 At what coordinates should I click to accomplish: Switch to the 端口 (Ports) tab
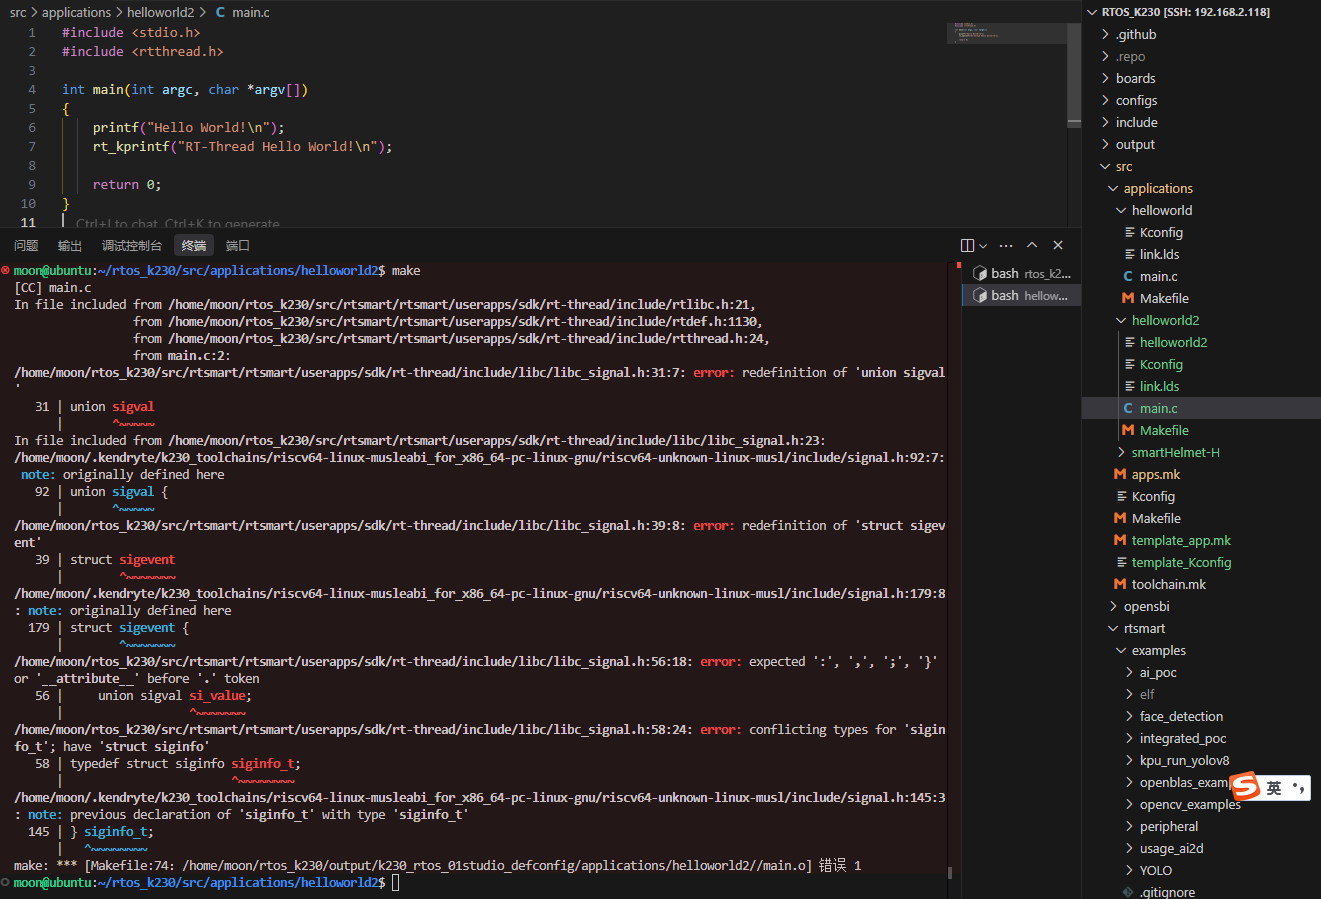click(x=238, y=246)
